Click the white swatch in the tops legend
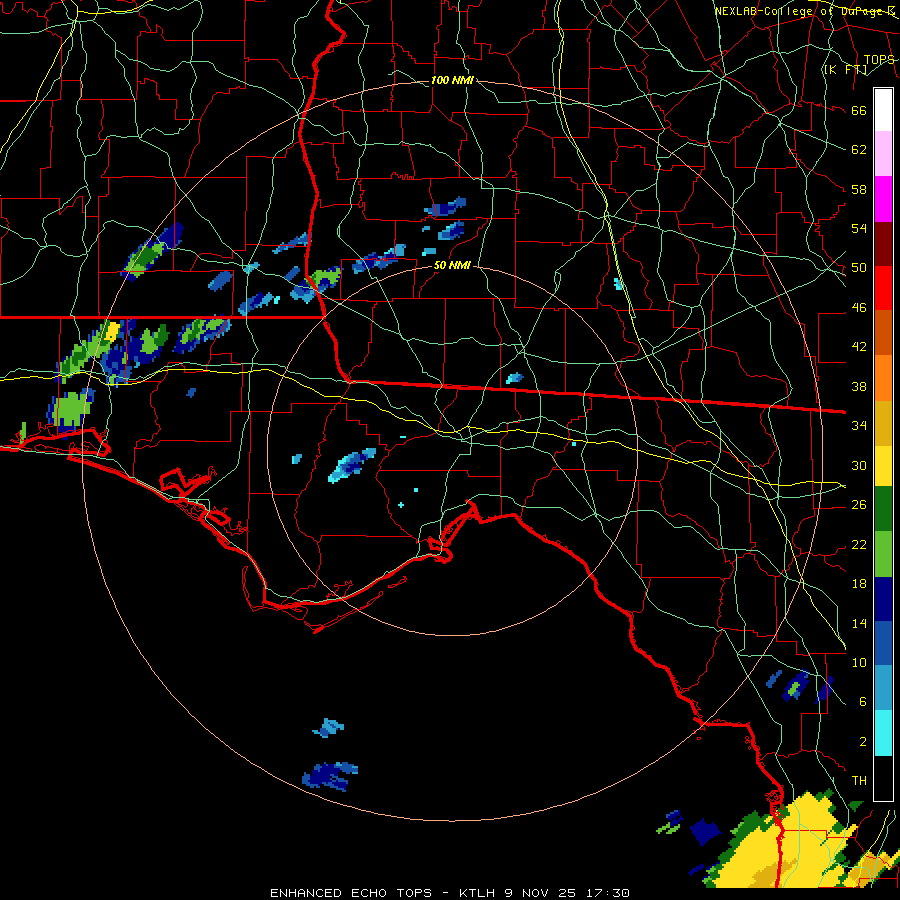The height and width of the screenshot is (900, 900). (x=883, y=110)
